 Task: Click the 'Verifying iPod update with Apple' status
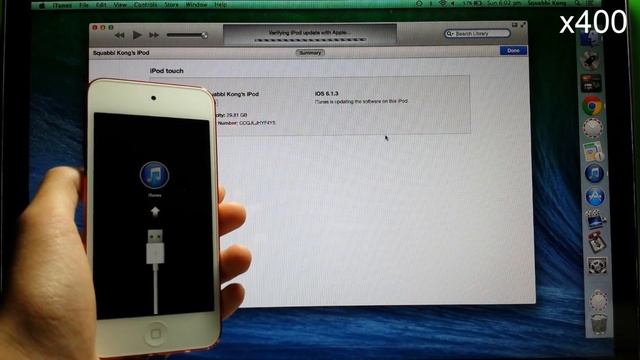tap(309, 32)
